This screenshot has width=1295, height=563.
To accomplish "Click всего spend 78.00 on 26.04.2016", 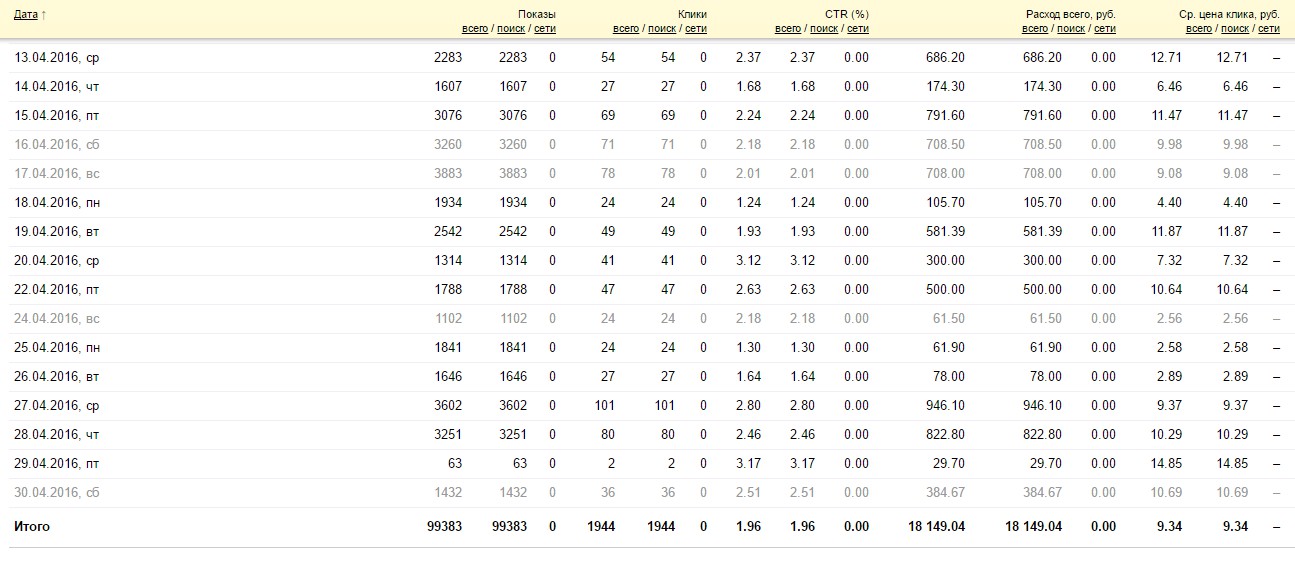I will (x=949, y=377).
